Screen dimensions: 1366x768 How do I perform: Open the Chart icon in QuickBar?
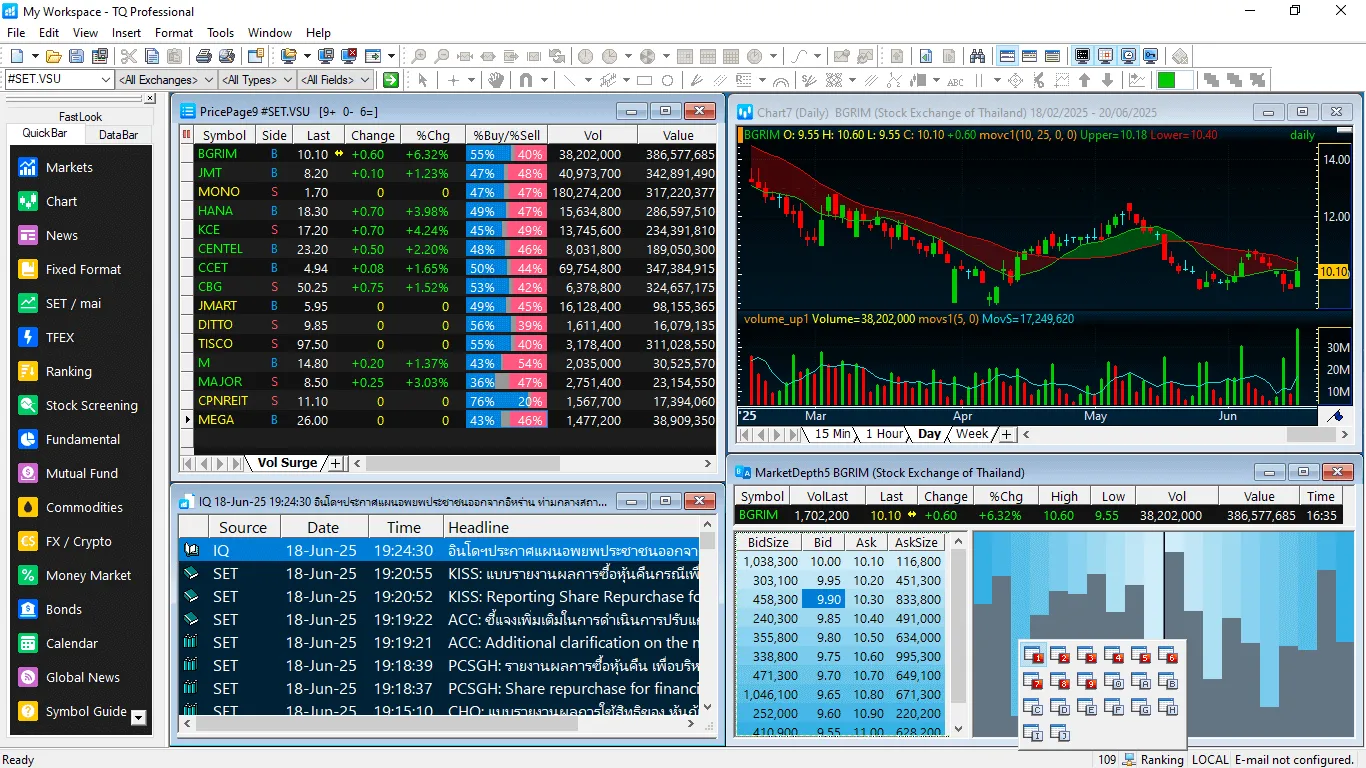click(28, 202)
